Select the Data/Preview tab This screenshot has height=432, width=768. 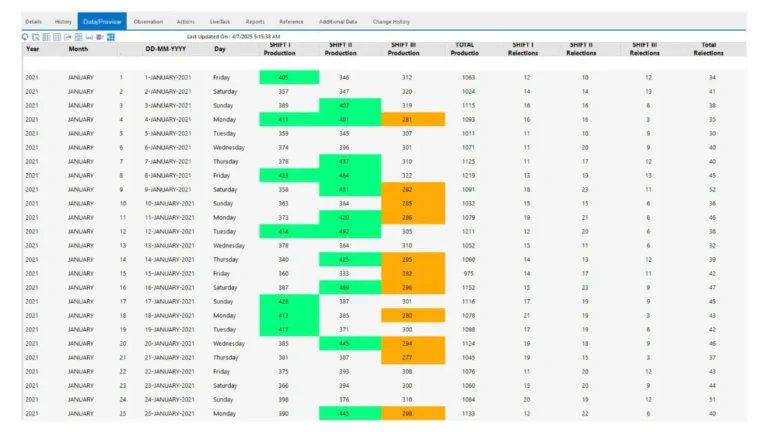point(102,22)
